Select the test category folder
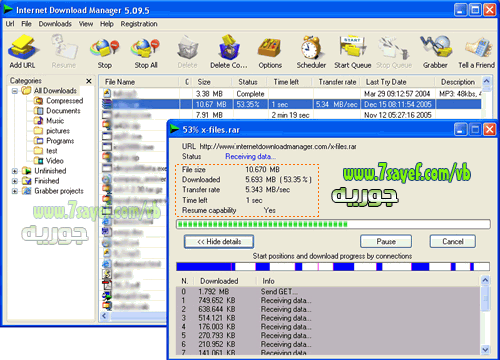The width and height of the screenshot is (500, 360). coord(46,151)
